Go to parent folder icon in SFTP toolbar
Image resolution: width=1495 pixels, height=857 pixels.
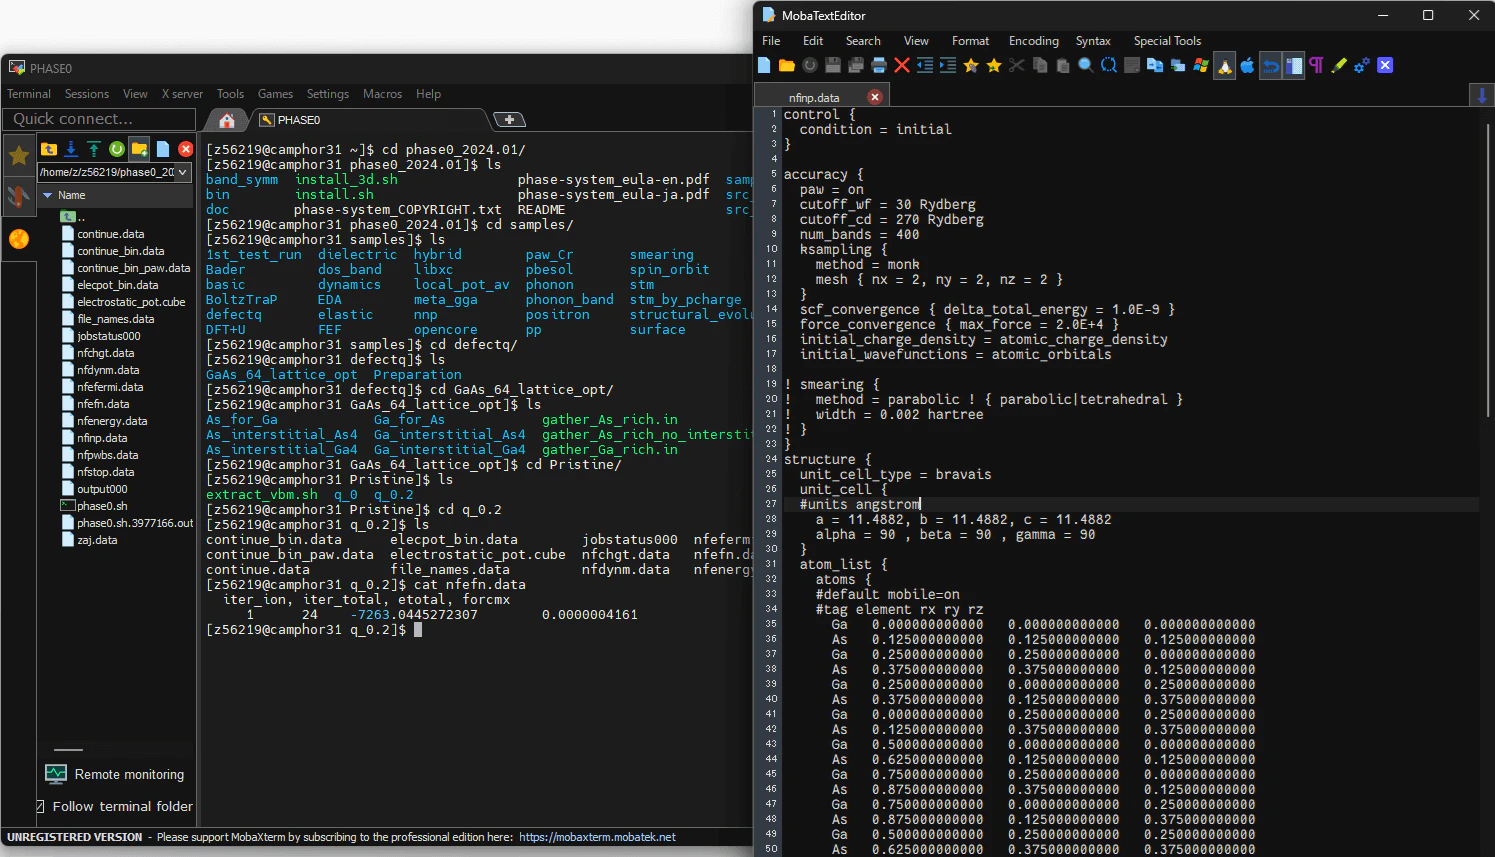click(x=48, y=149)
